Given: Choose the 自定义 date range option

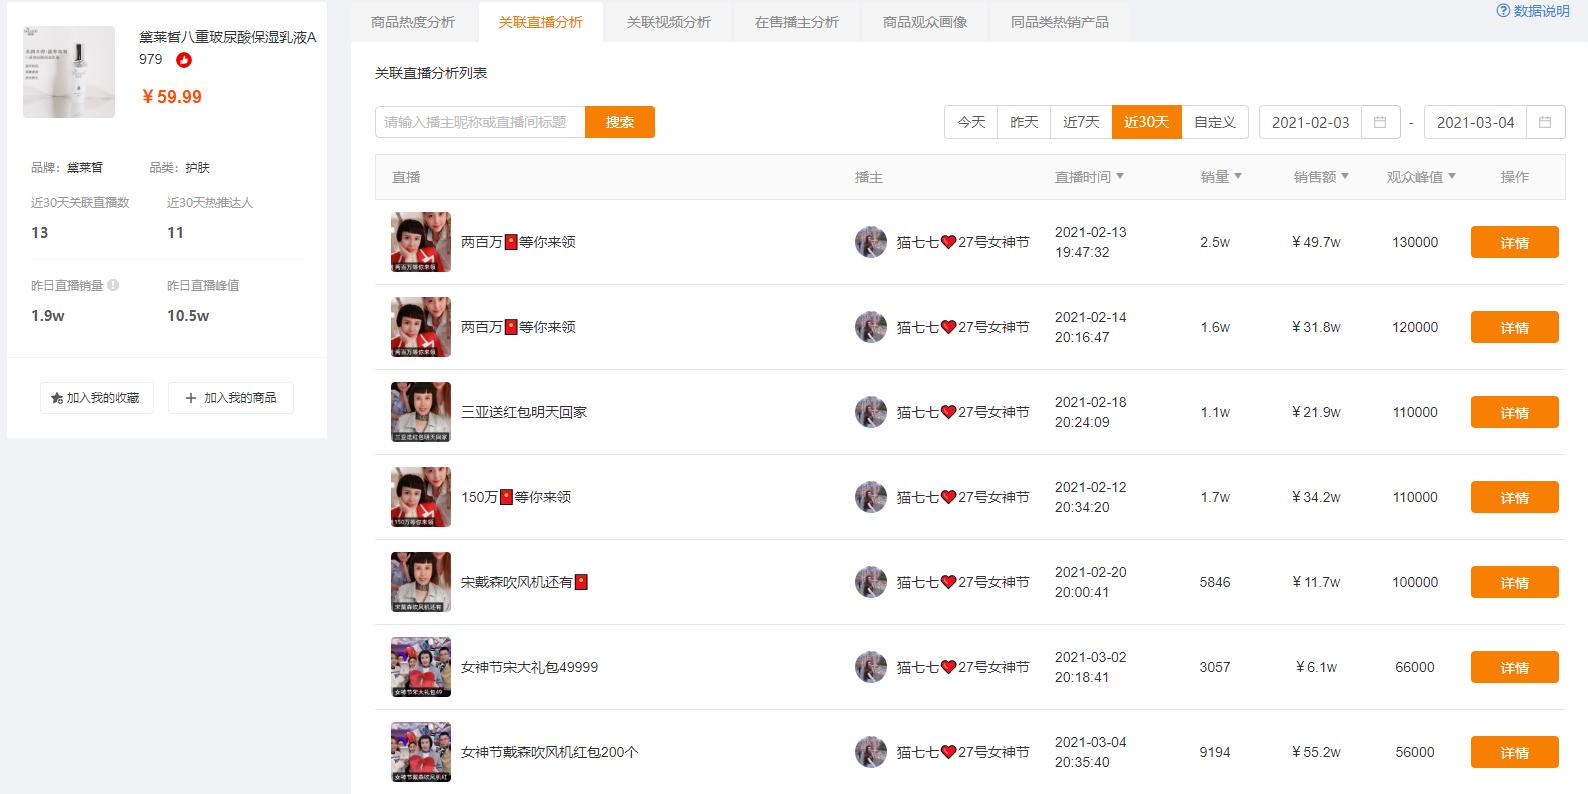Looking at the screenshot, I should (1215, 122).
